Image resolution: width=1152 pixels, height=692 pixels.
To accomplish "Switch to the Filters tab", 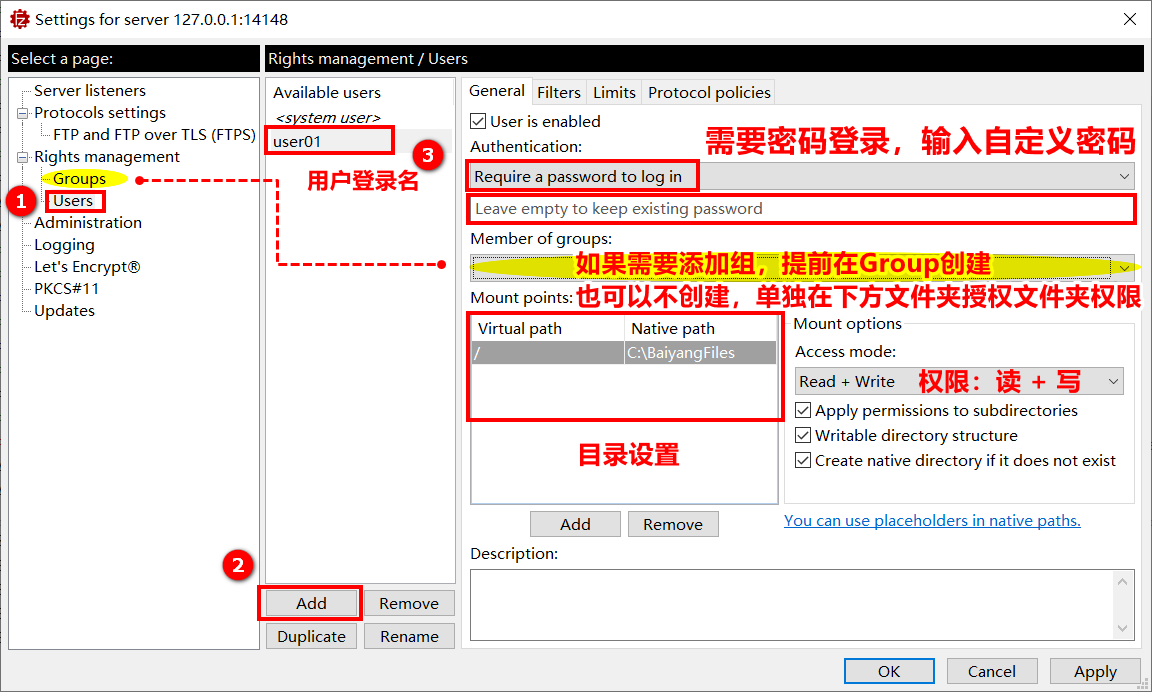I will pos(558,93).
